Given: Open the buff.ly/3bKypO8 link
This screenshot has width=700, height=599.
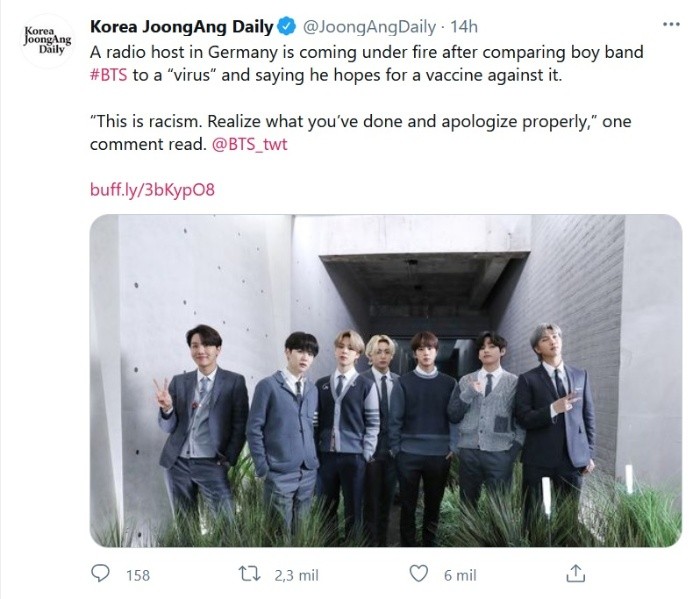Looking at the screenshot, I should click(152, 189).
